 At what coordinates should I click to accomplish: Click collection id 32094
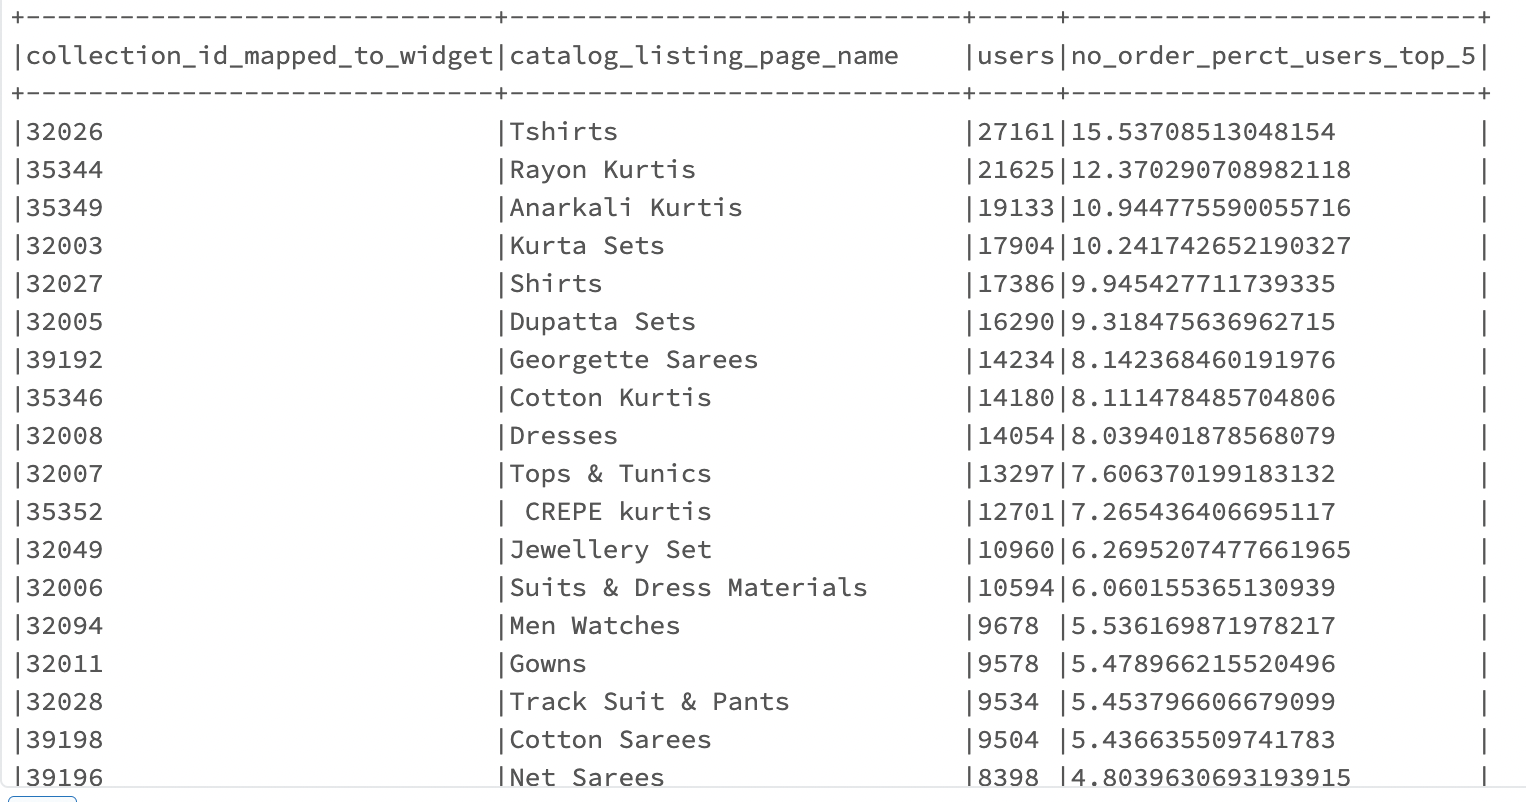[x=65, y=626]
